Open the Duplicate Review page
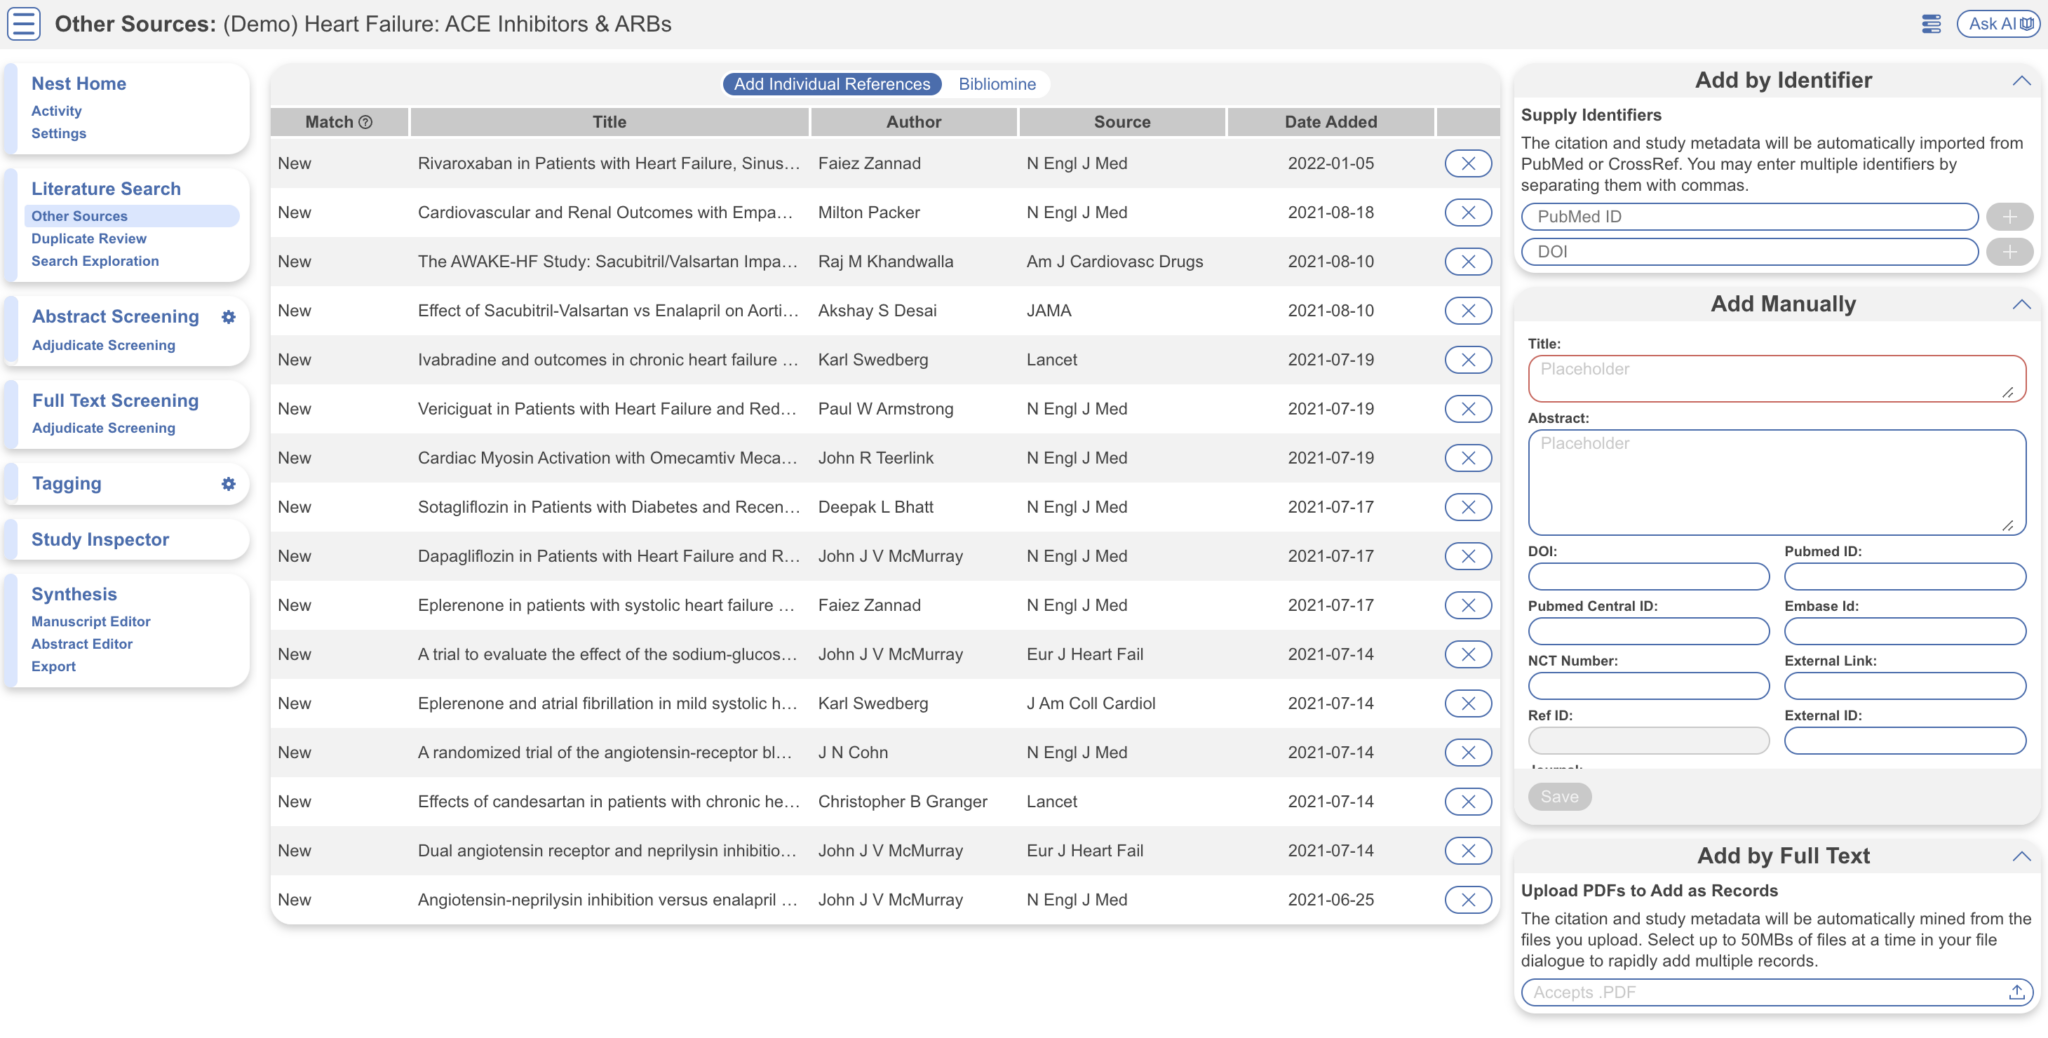This screenshot has width=2048, height=1038. pyautogui.click(x=89, y=238)
